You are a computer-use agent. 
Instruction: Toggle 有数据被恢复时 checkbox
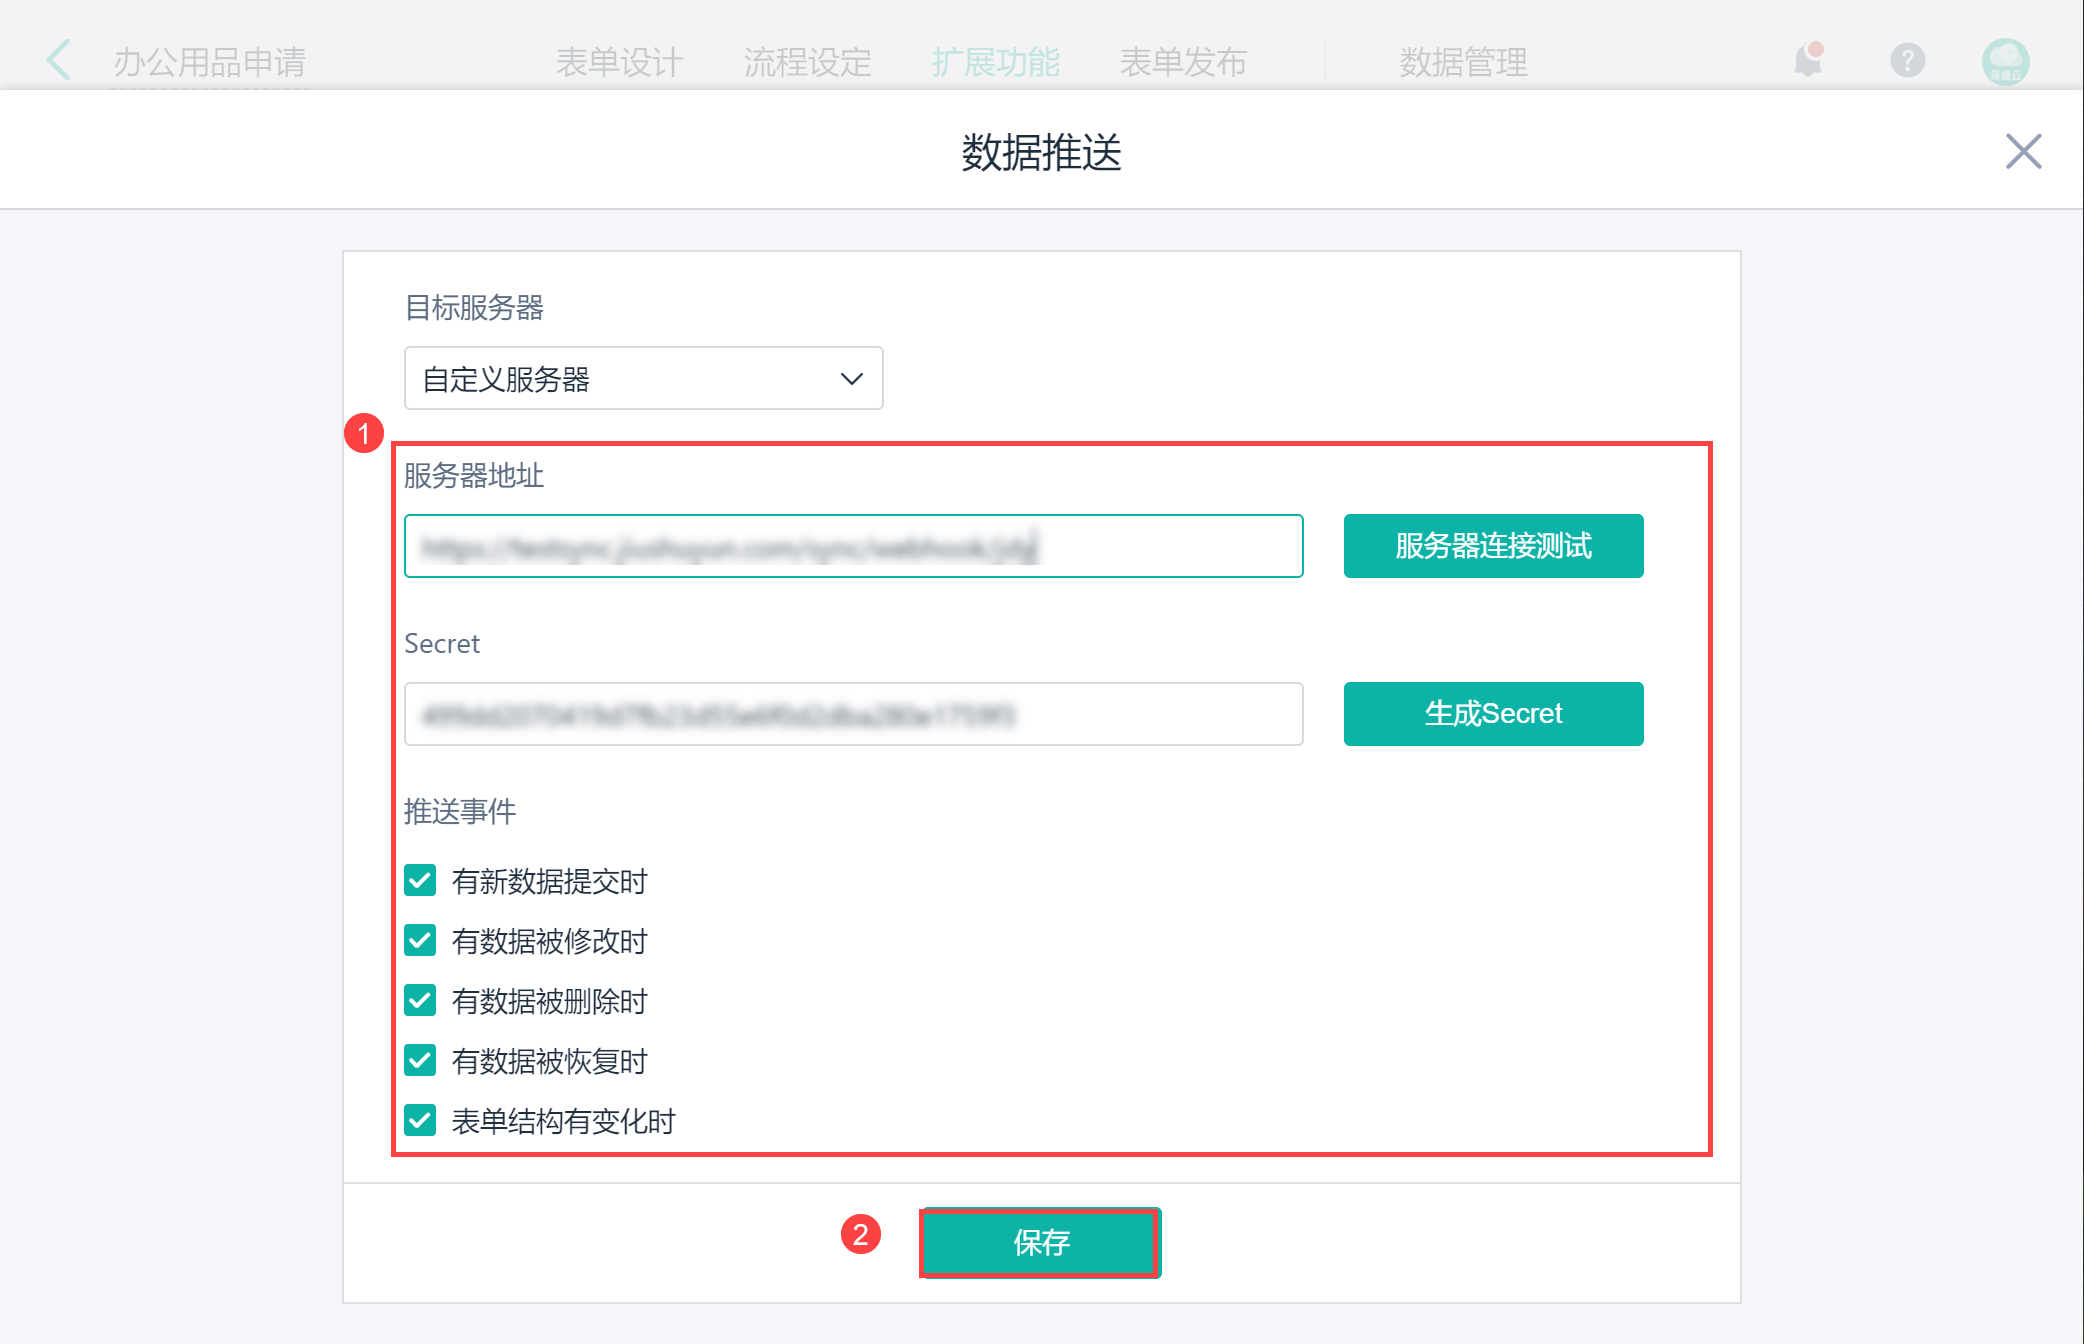(420, 1061)
